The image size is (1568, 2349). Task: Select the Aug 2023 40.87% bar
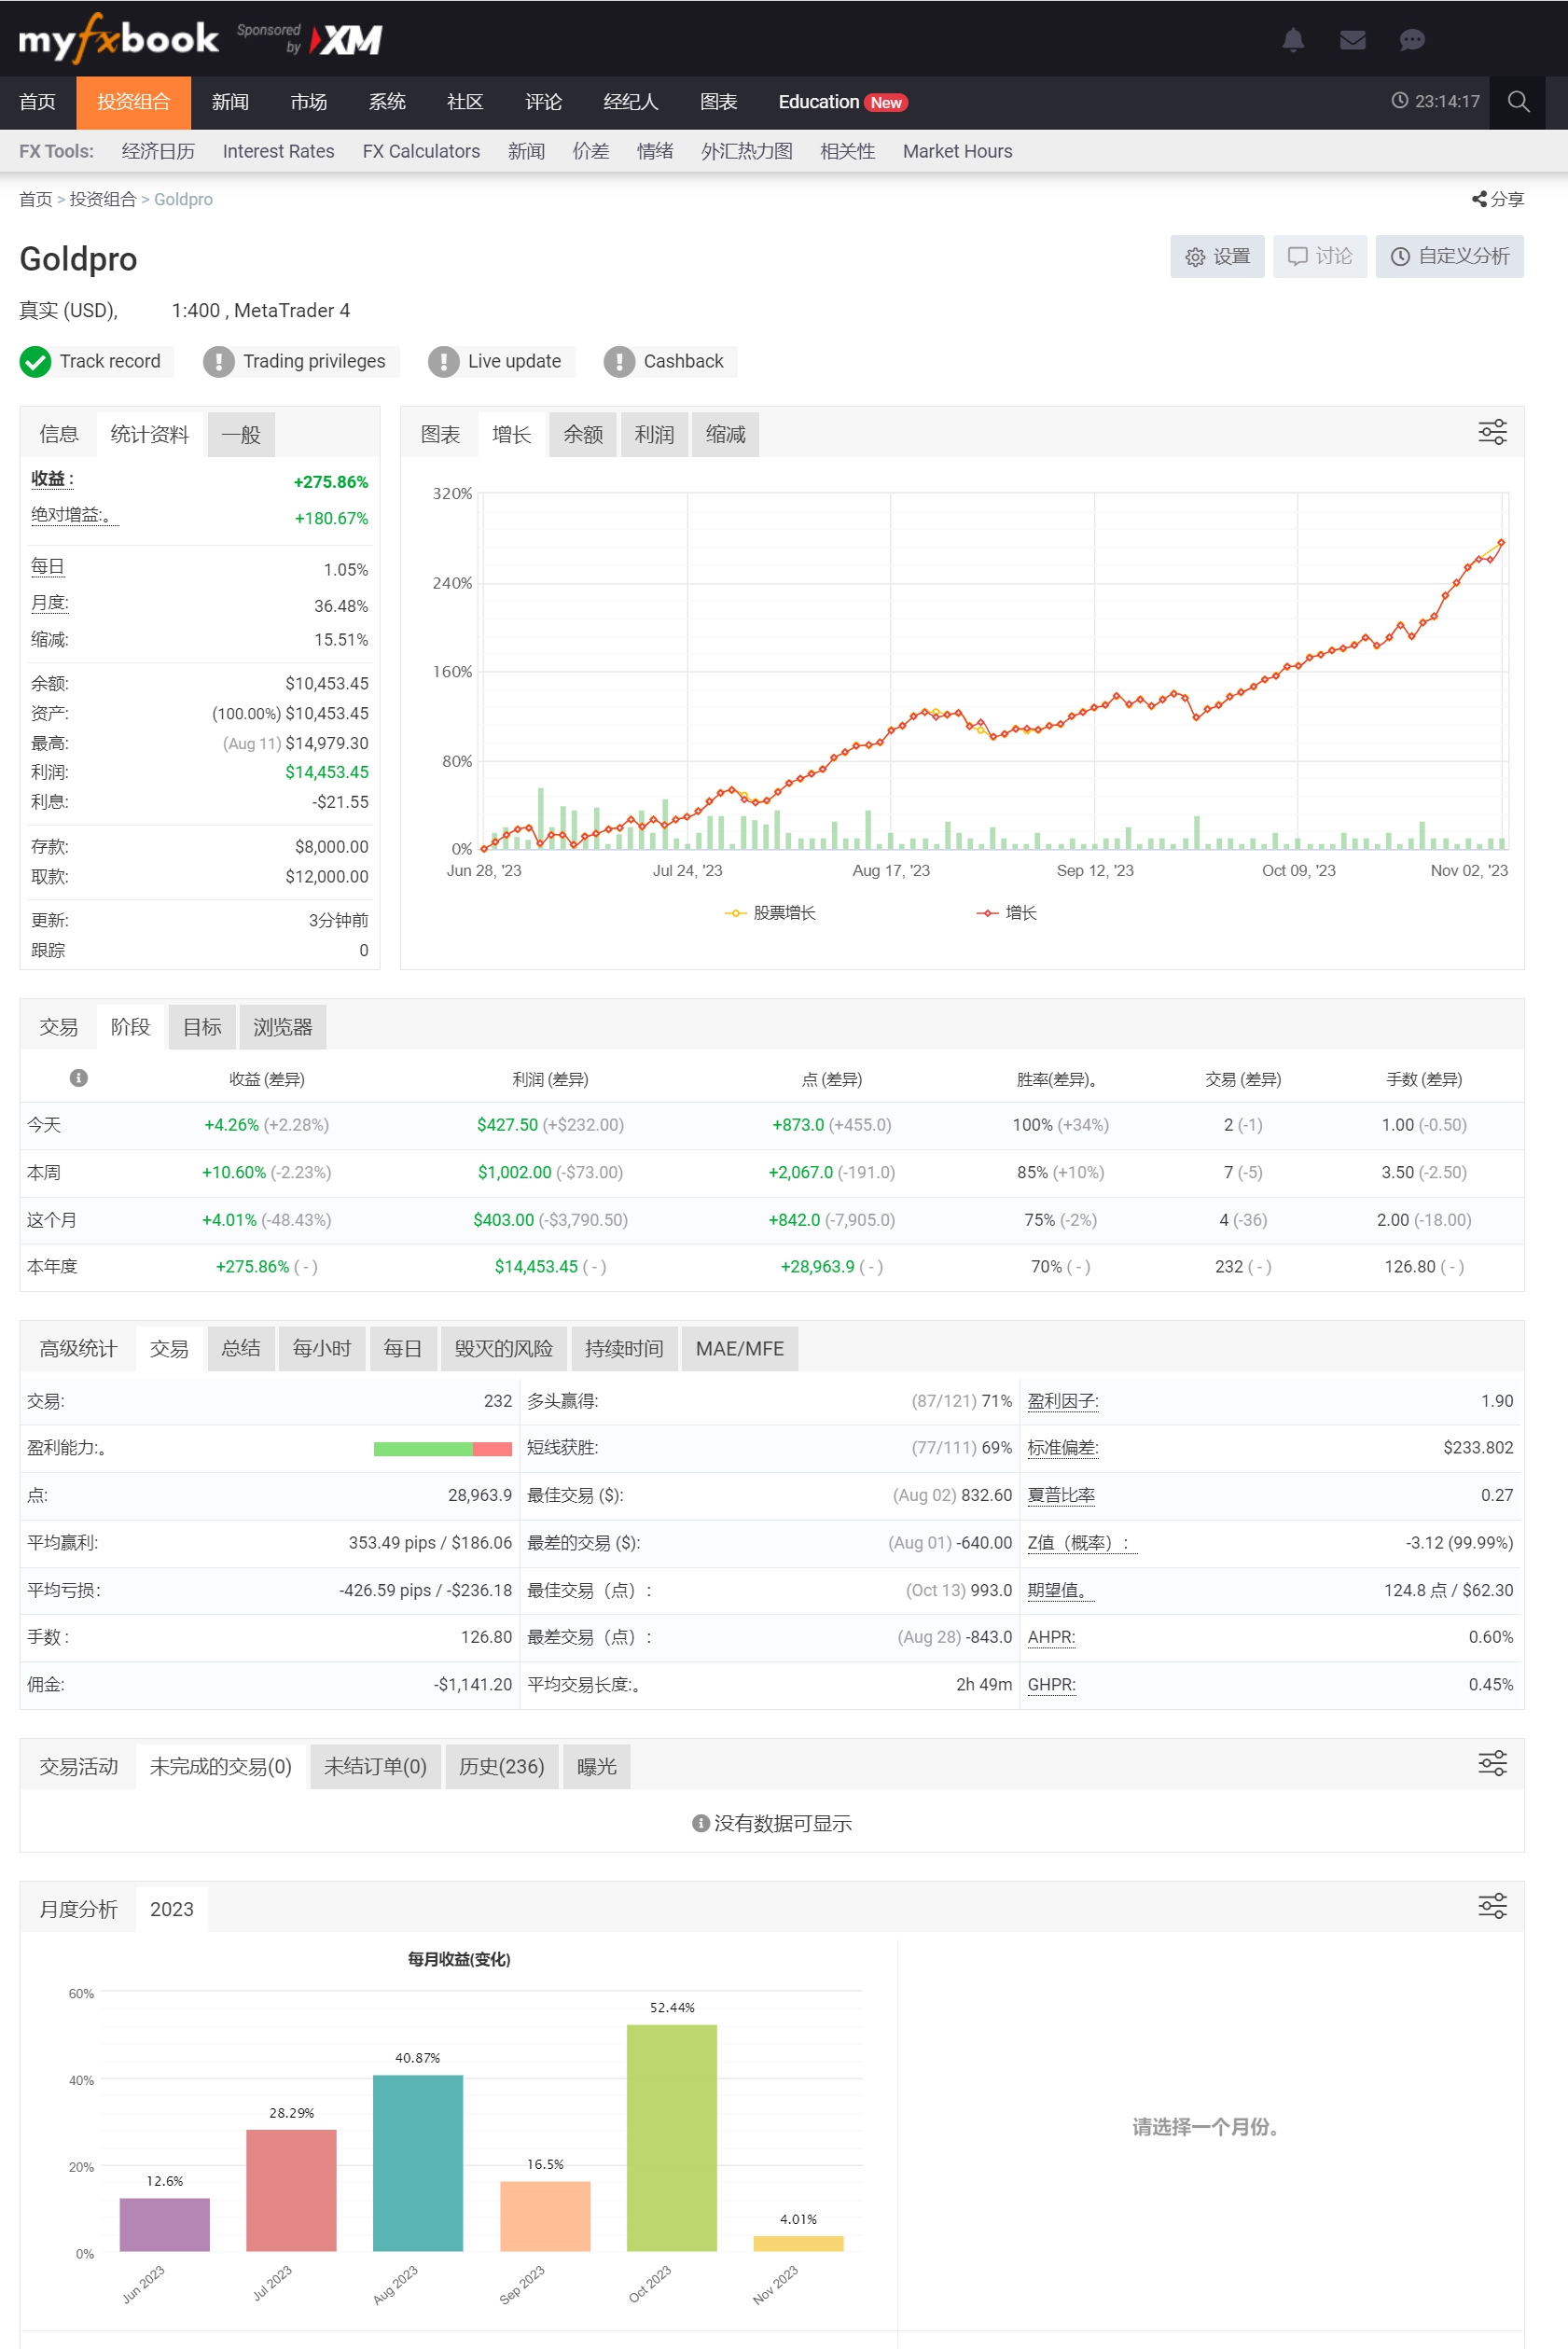(418, 2163)
